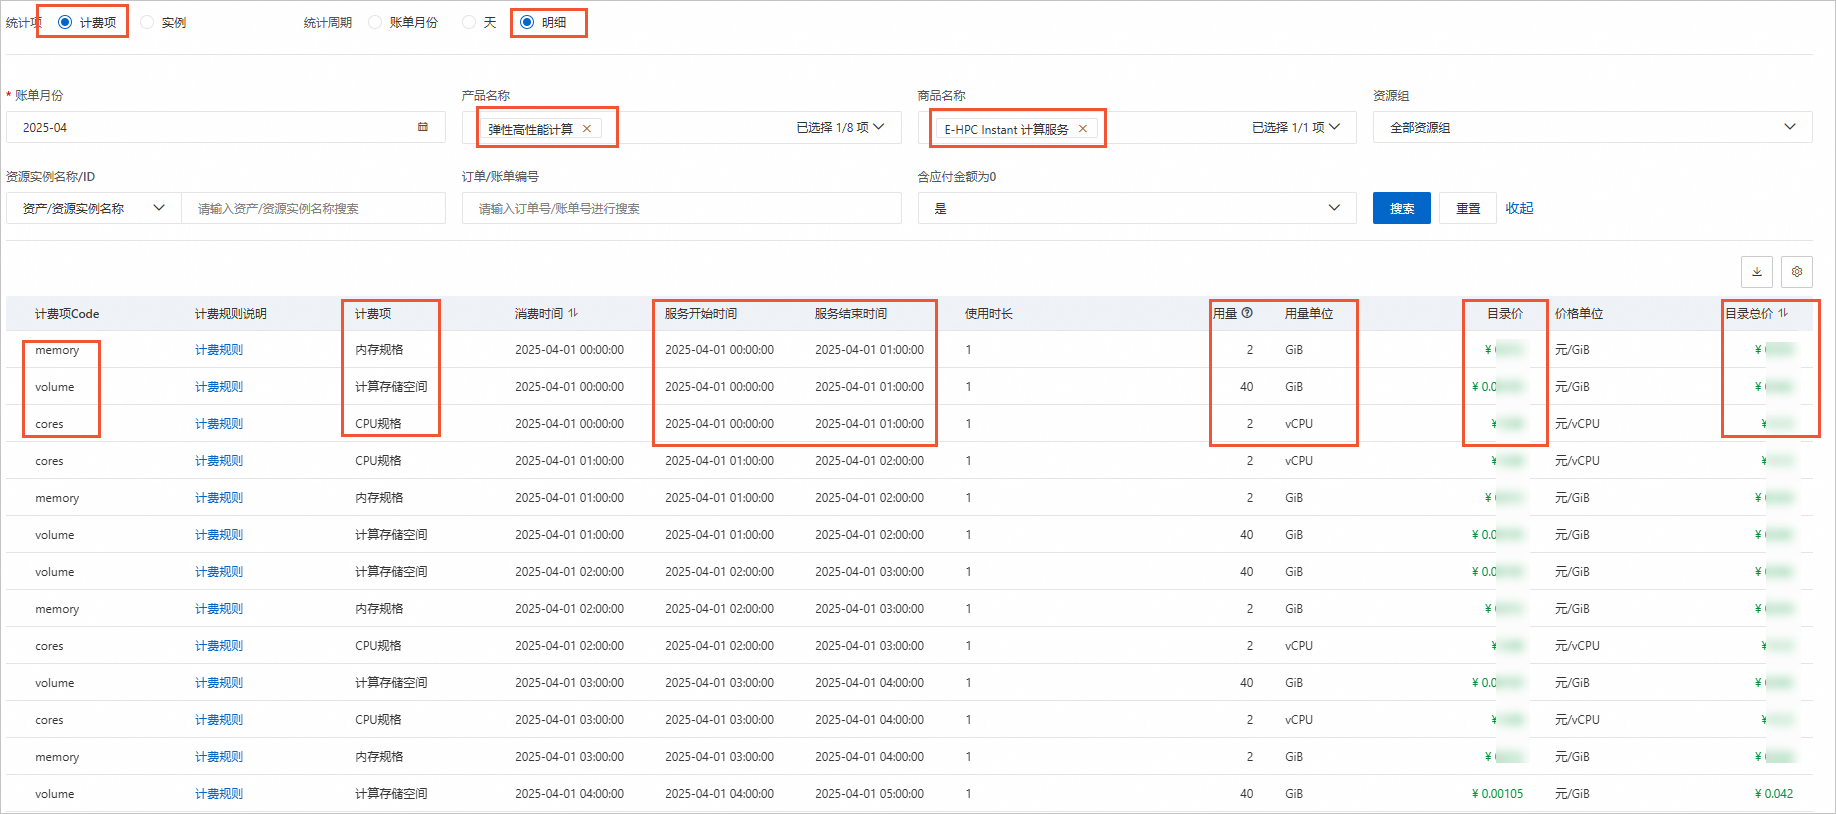Choose 天 statistics period
The width and height of the screenshot is (1836, 814).
click(x=469, y=22)
